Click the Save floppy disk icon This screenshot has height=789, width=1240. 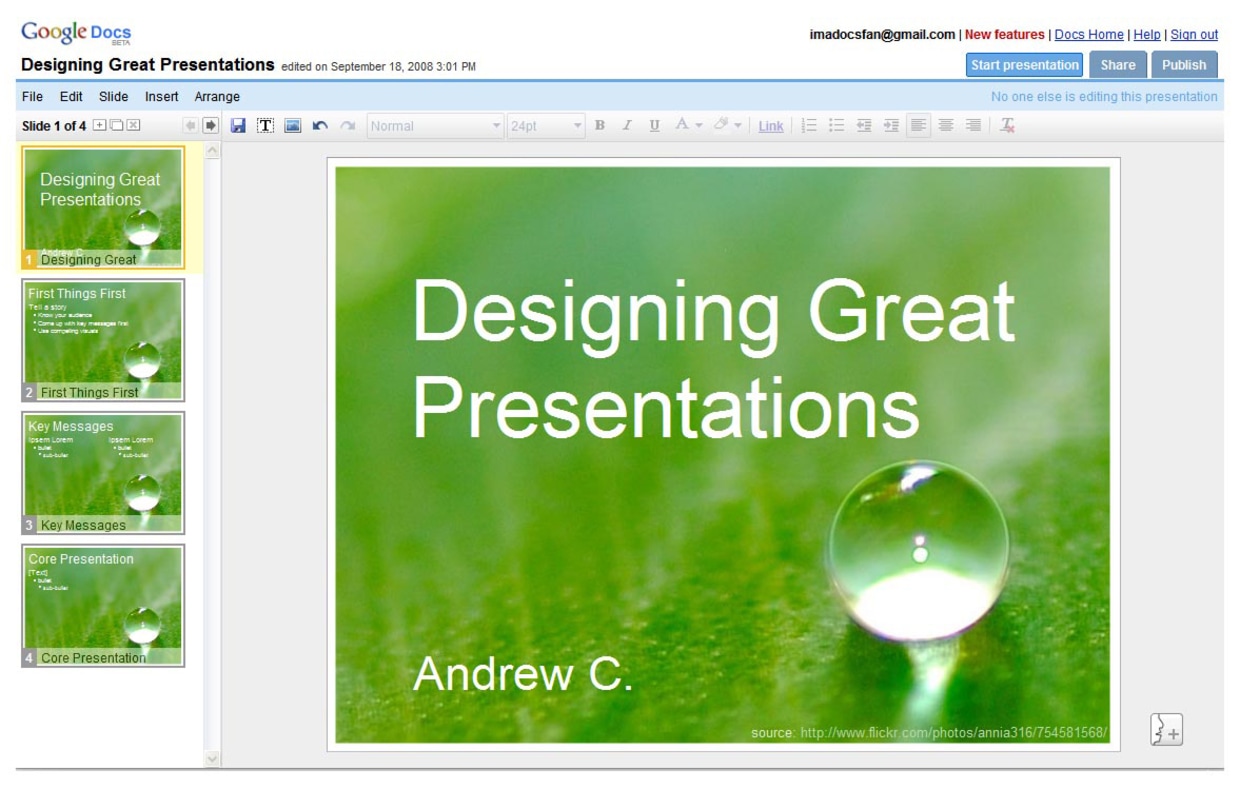click(x=238, y=126)
